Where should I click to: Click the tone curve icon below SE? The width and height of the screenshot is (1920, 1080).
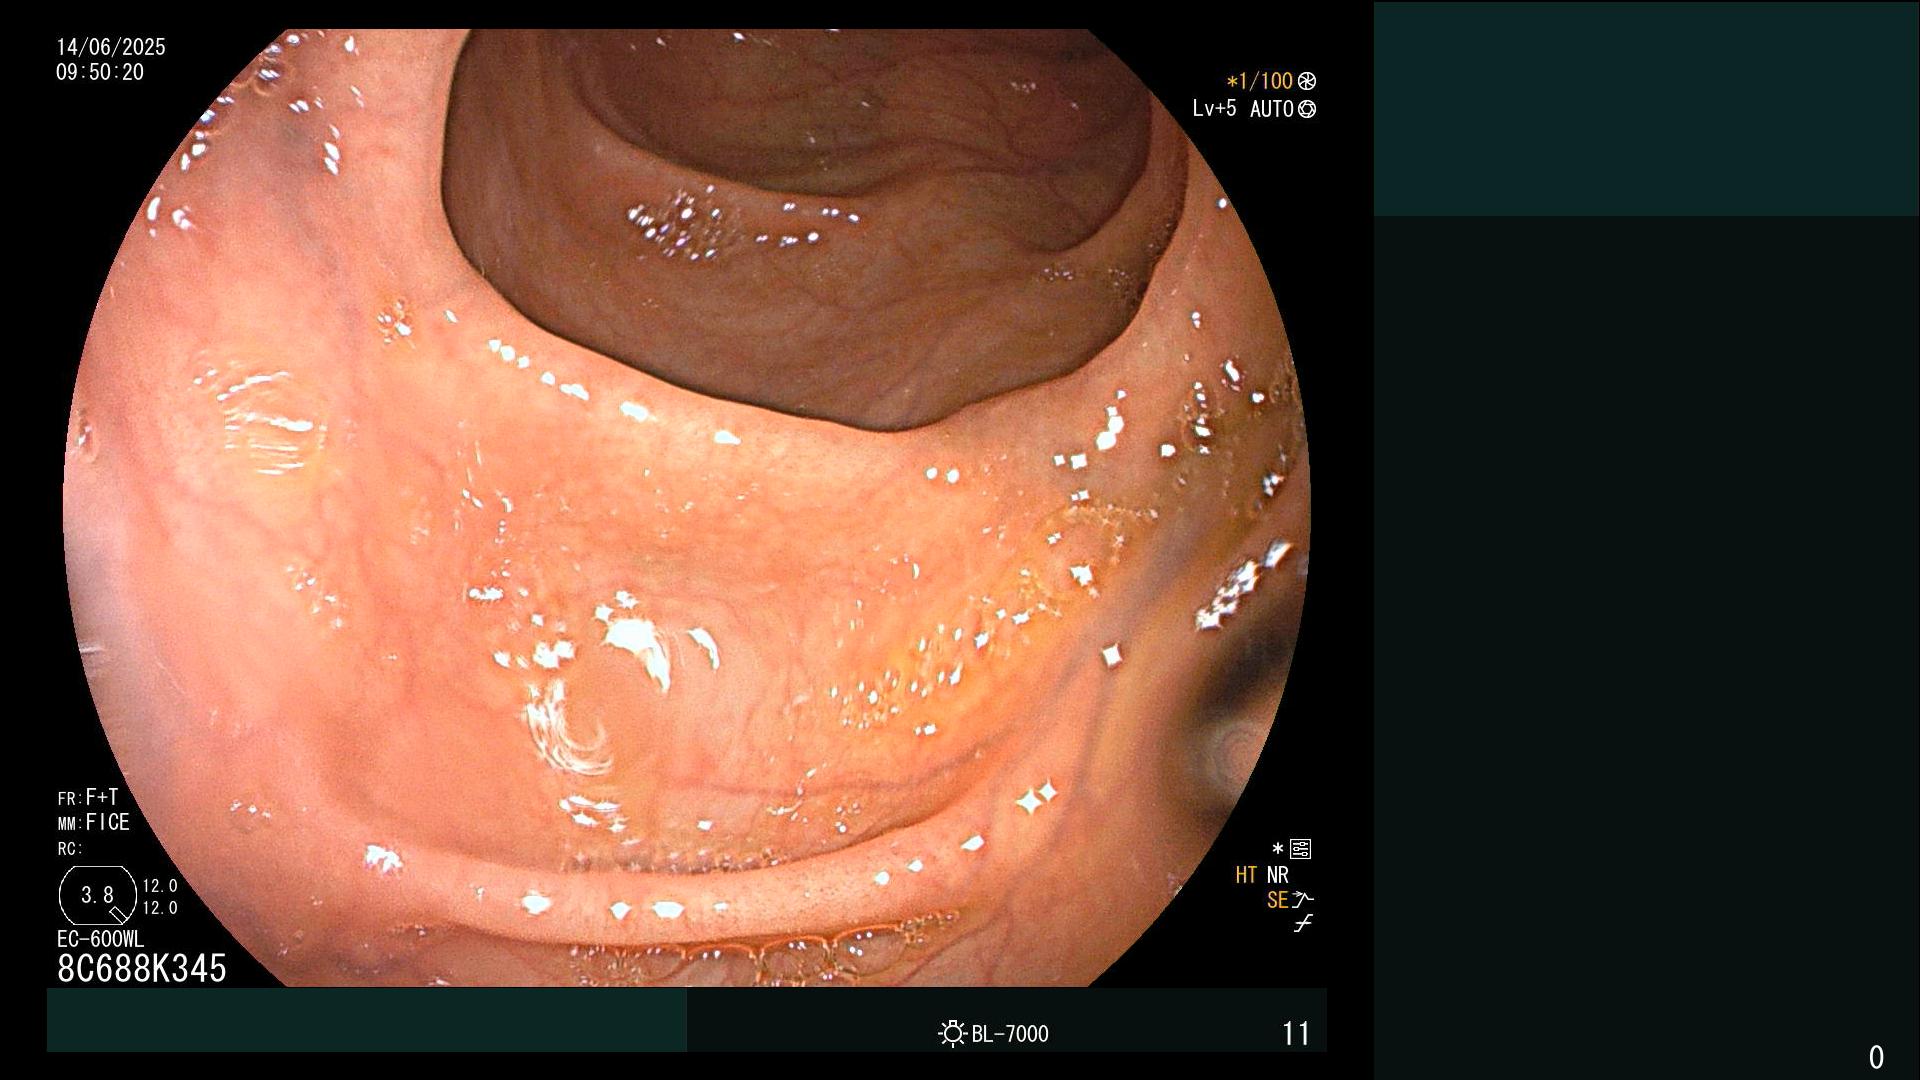1303,924
